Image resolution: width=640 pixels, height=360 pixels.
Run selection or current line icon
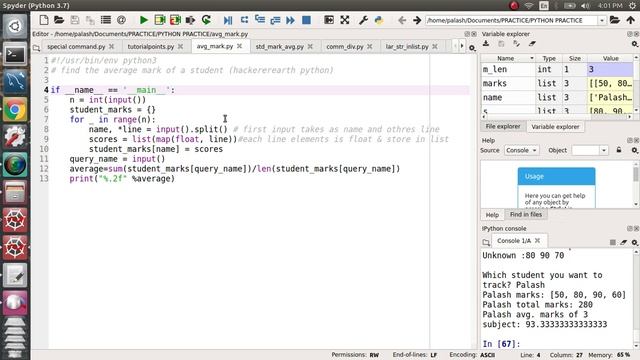(190, 20)
